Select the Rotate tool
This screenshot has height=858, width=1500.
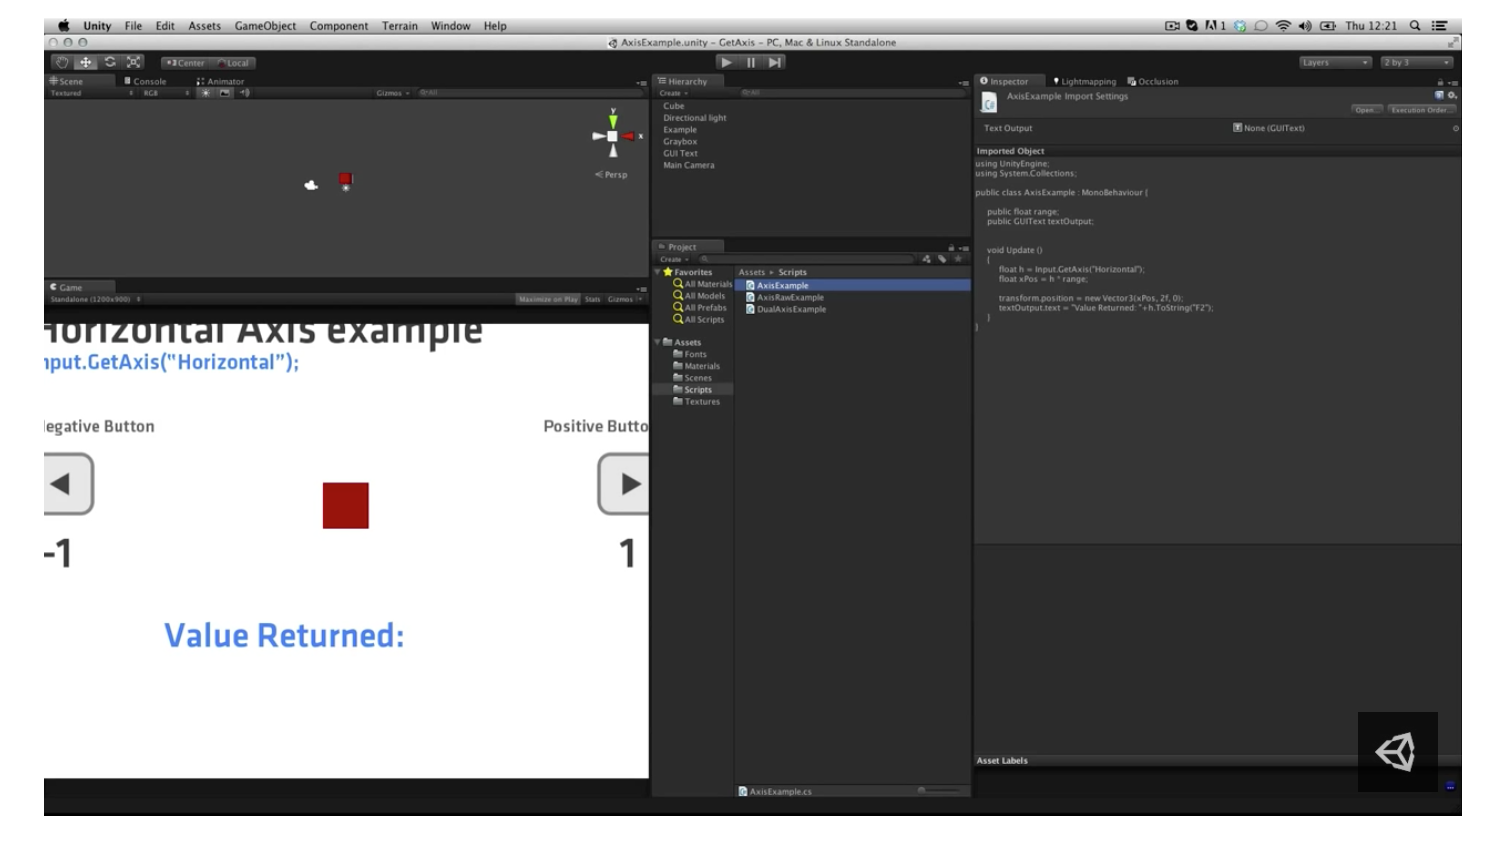pos(109,62)
